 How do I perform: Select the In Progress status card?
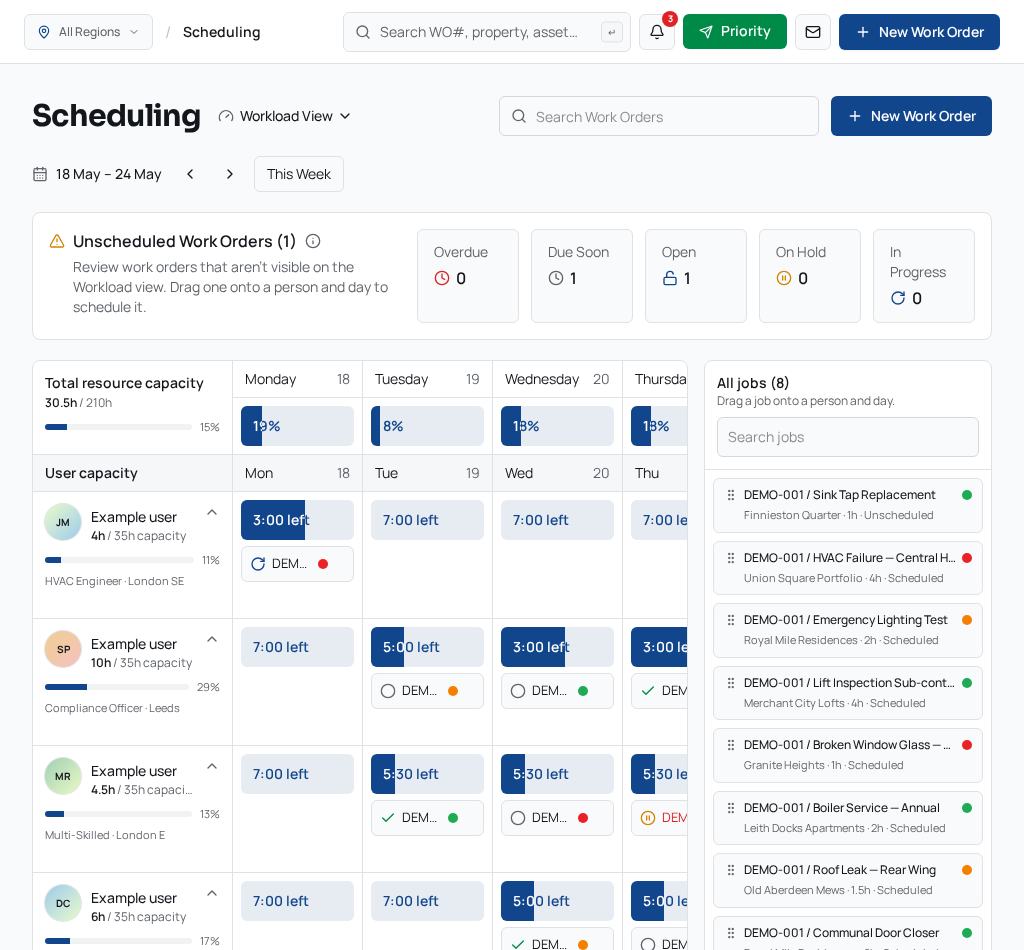click(923, 276)
